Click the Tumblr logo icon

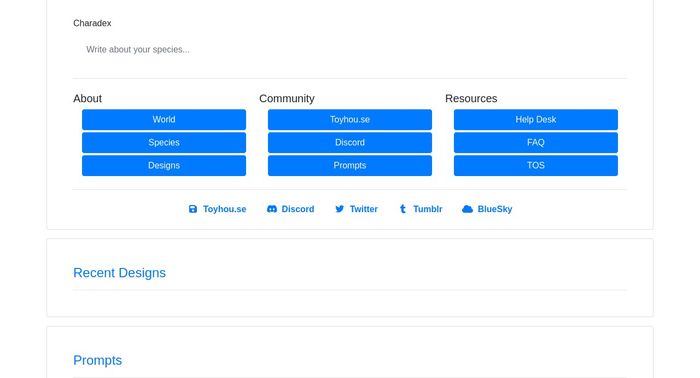pos(403,209)
